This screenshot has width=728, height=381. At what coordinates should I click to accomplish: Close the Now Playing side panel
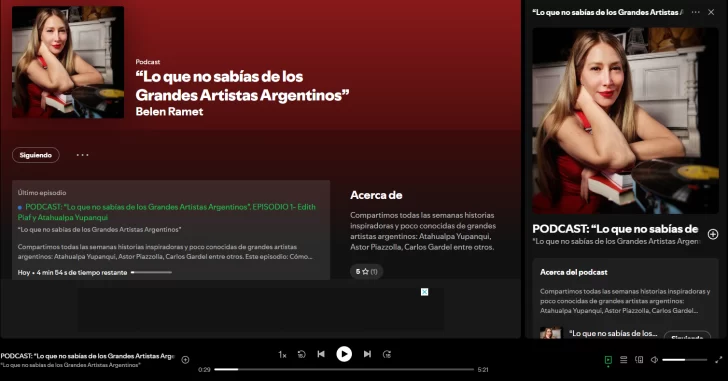click(x=711, y=13)
